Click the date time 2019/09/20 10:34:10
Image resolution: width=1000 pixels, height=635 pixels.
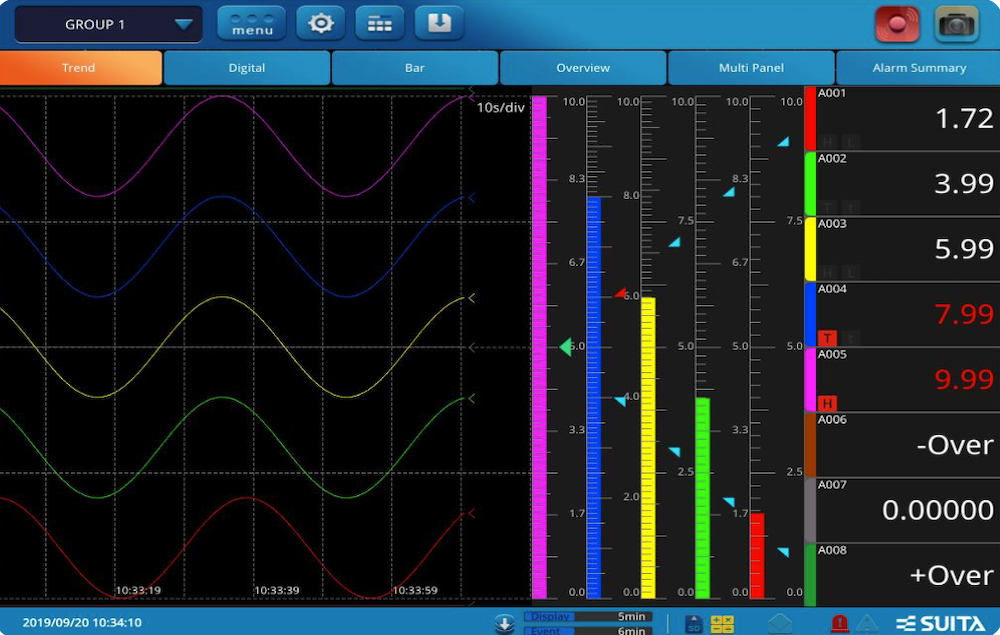pyautogui.click(x=82, y=622)
